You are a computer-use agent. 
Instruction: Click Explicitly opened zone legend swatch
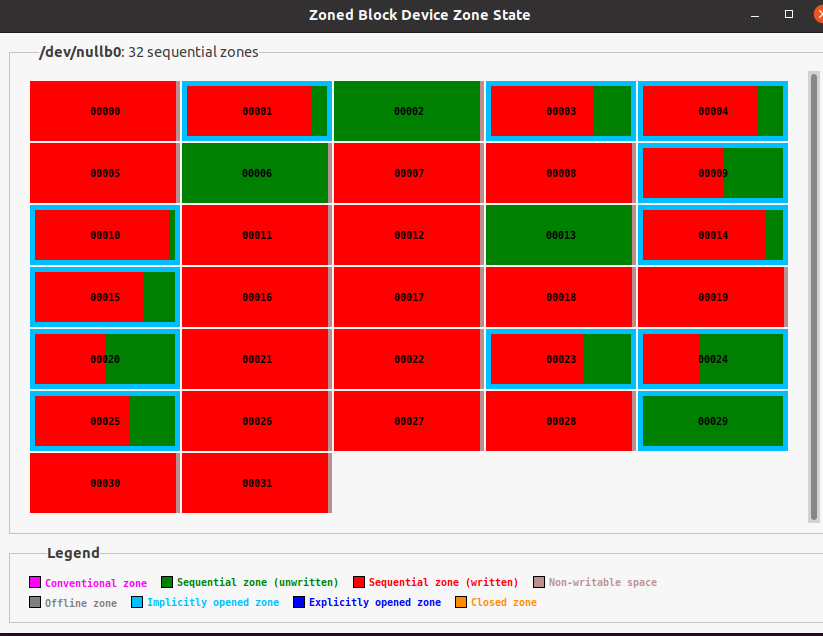[x=299, y=602]
